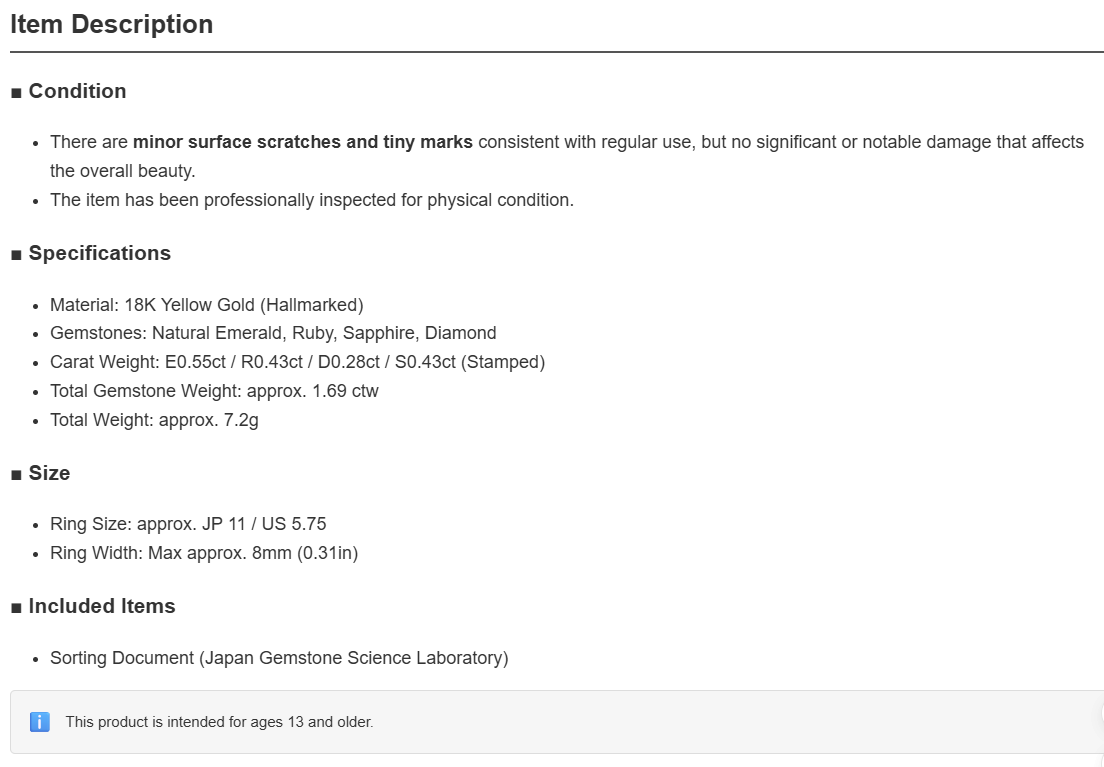Click the square bullet beside Specifications
1104x767 pixels.
tap(16, 255)
